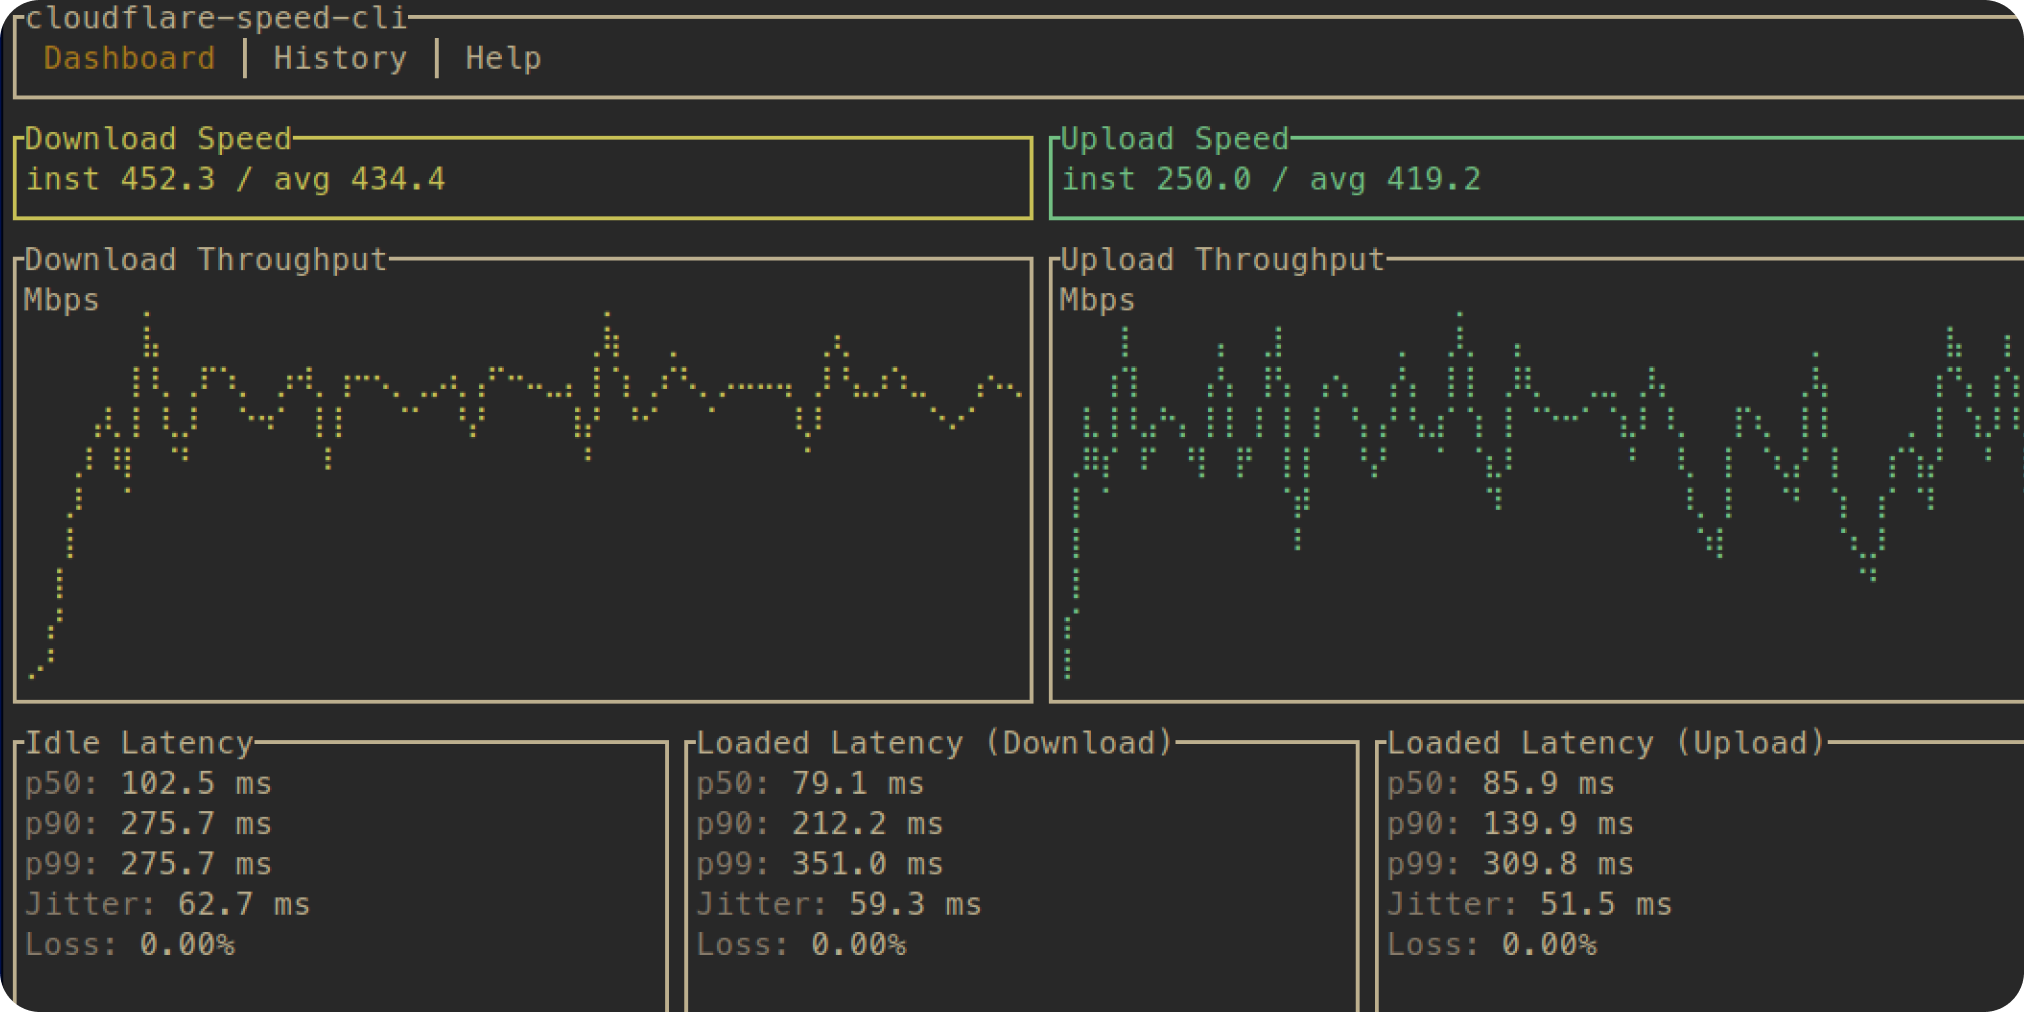Click the download inst 452.3 reading

[120, 179]
